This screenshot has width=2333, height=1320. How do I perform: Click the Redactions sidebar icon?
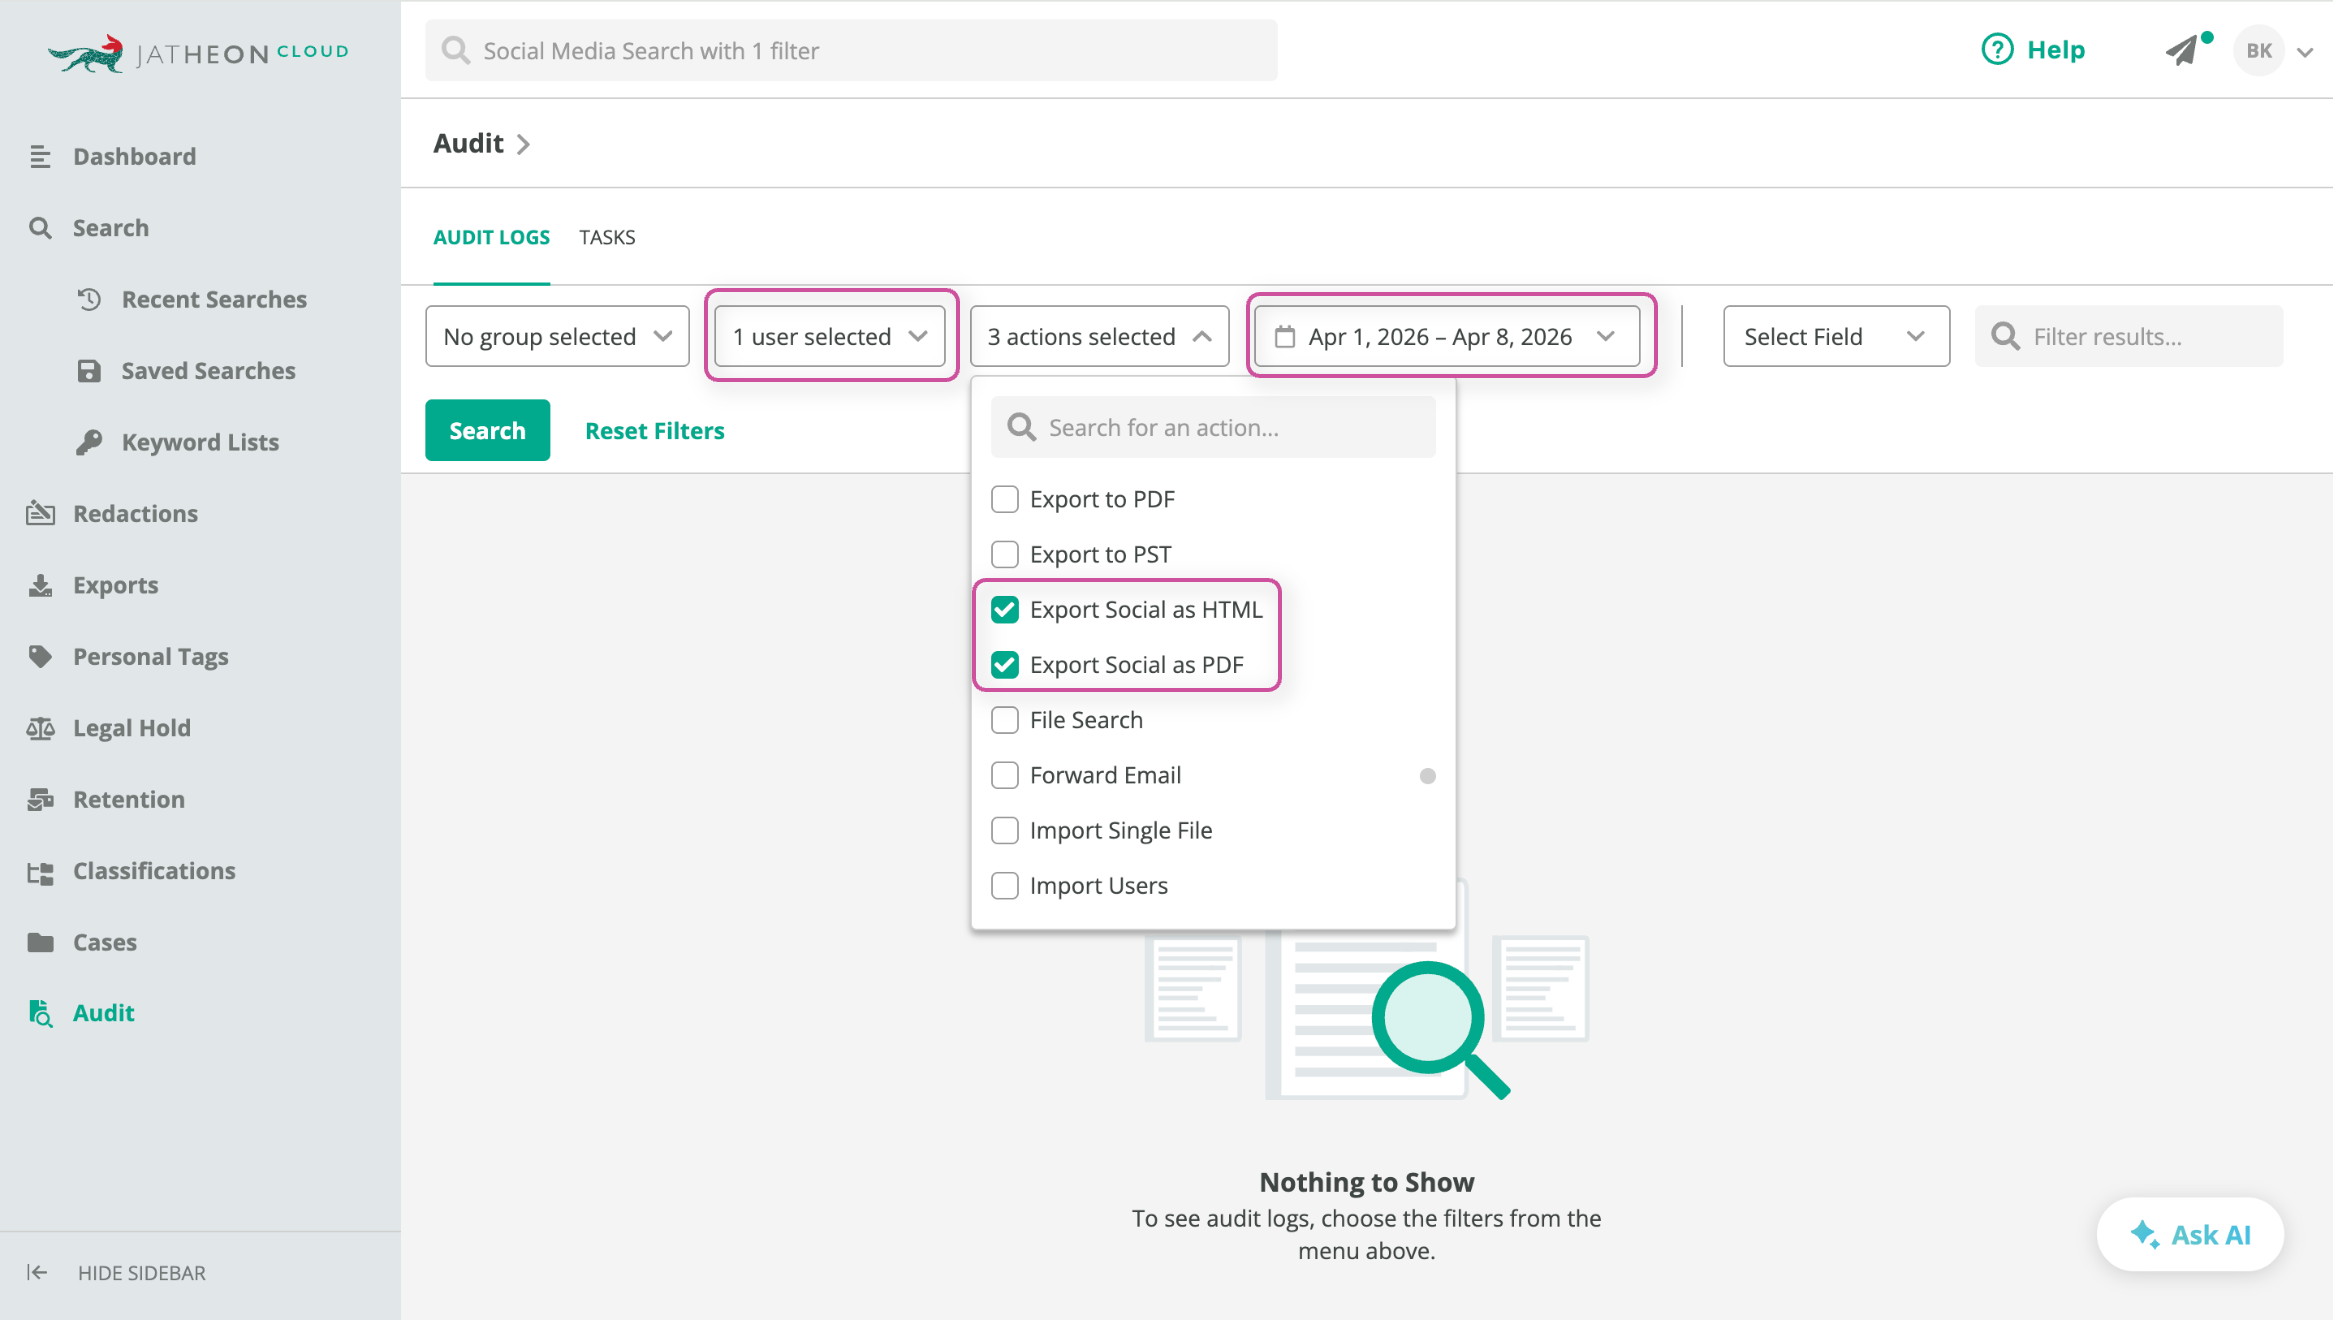click(40, 513)
